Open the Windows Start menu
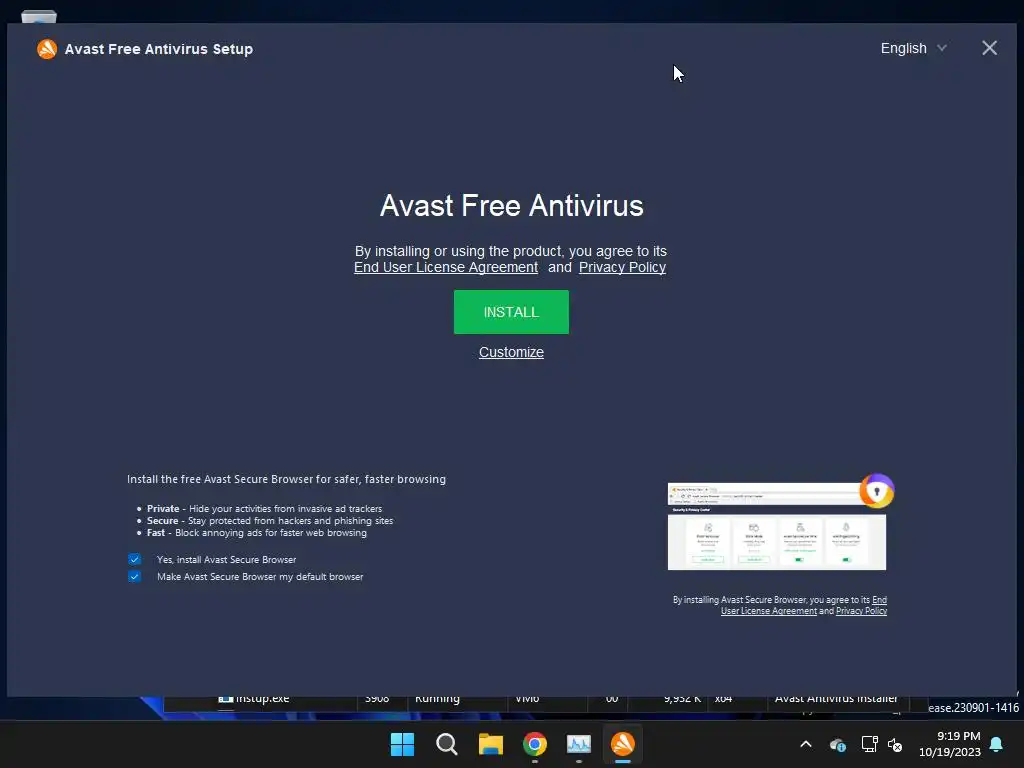This screenshot has height=768, width=1024. (402, 744)
